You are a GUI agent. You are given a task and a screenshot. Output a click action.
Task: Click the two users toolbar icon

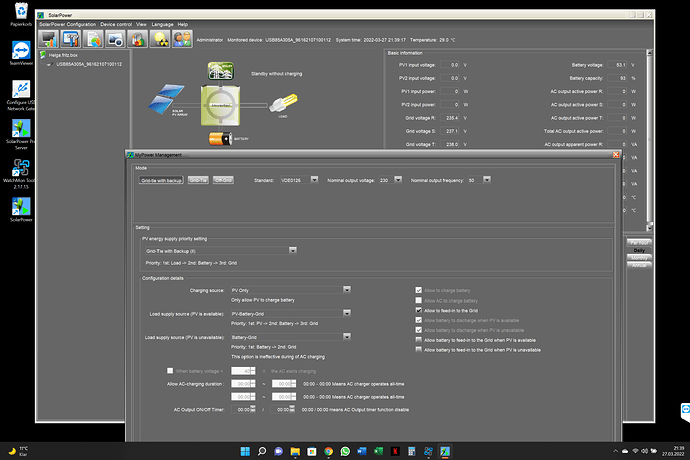182,39
